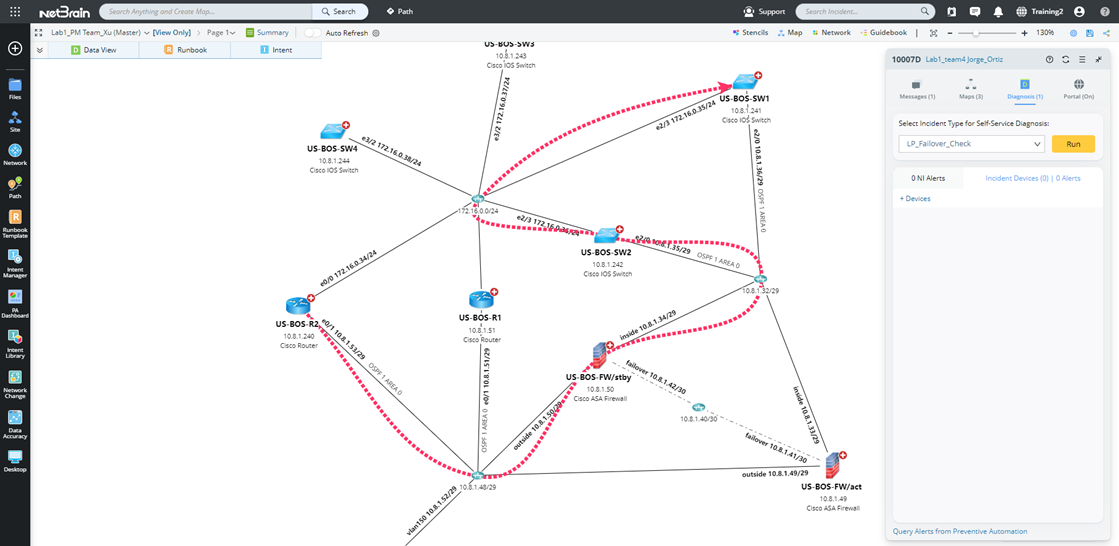
Task: Open the app launcher grid menu
Action: tap(15, 11)
